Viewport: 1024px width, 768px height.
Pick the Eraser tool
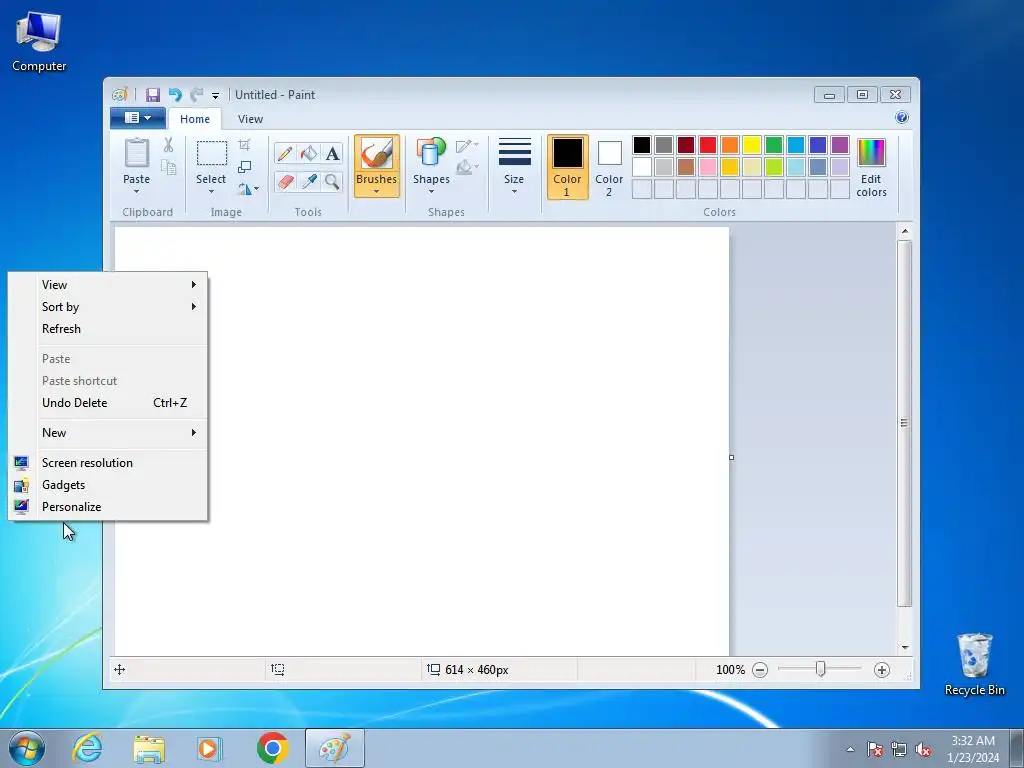tap(285, 181)
